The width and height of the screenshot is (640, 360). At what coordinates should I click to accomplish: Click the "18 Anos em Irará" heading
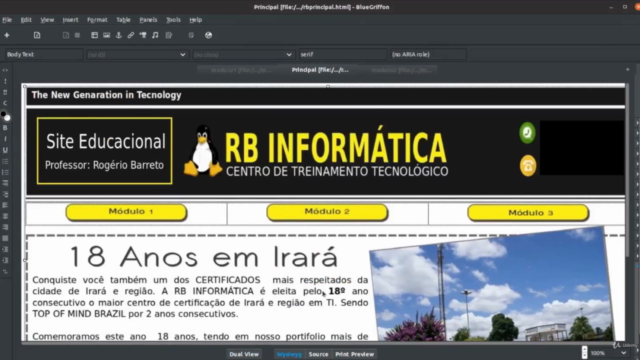[x=203, y=257]
